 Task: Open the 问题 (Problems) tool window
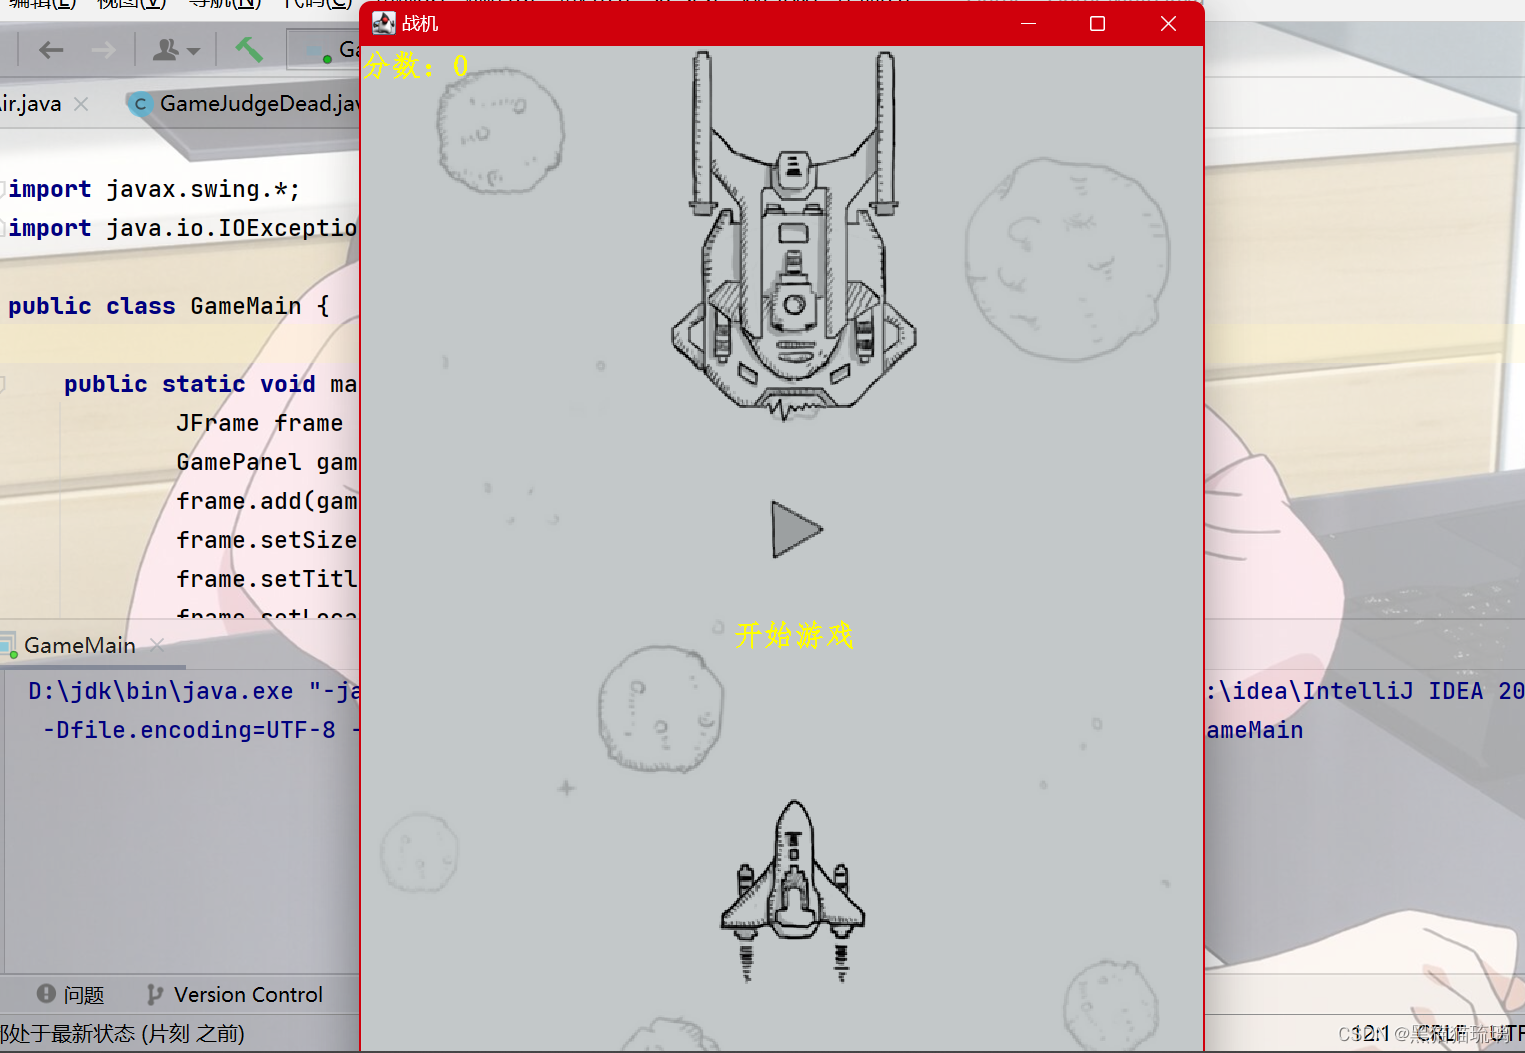click(x=71, y=995)
